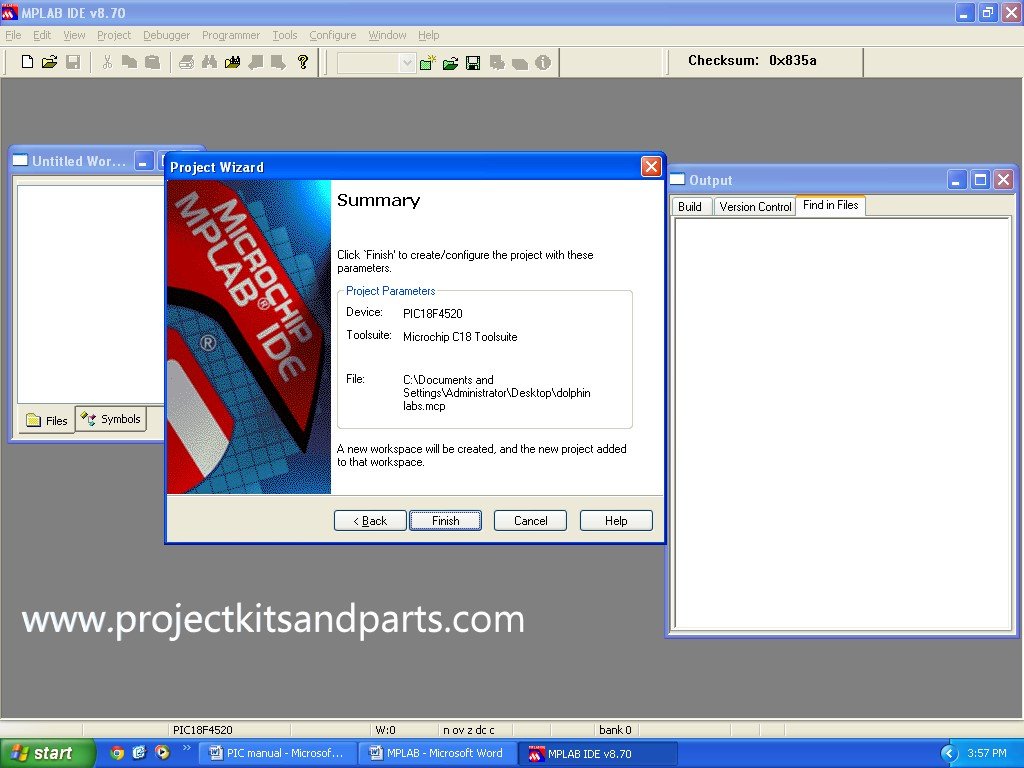Switch to the Version Control tab
The width and height of the screenshot is (1024, 768).
(x=755, y=206)
